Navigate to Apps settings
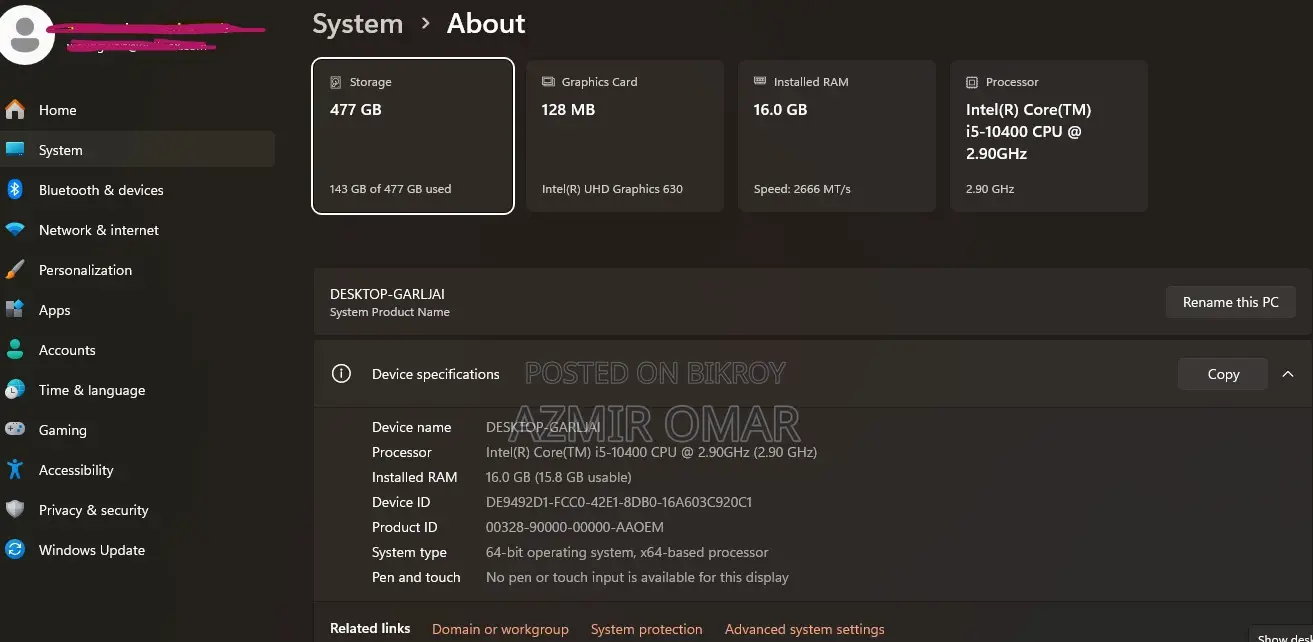This screenshot has height=642, width=1313. pos(139,310)
